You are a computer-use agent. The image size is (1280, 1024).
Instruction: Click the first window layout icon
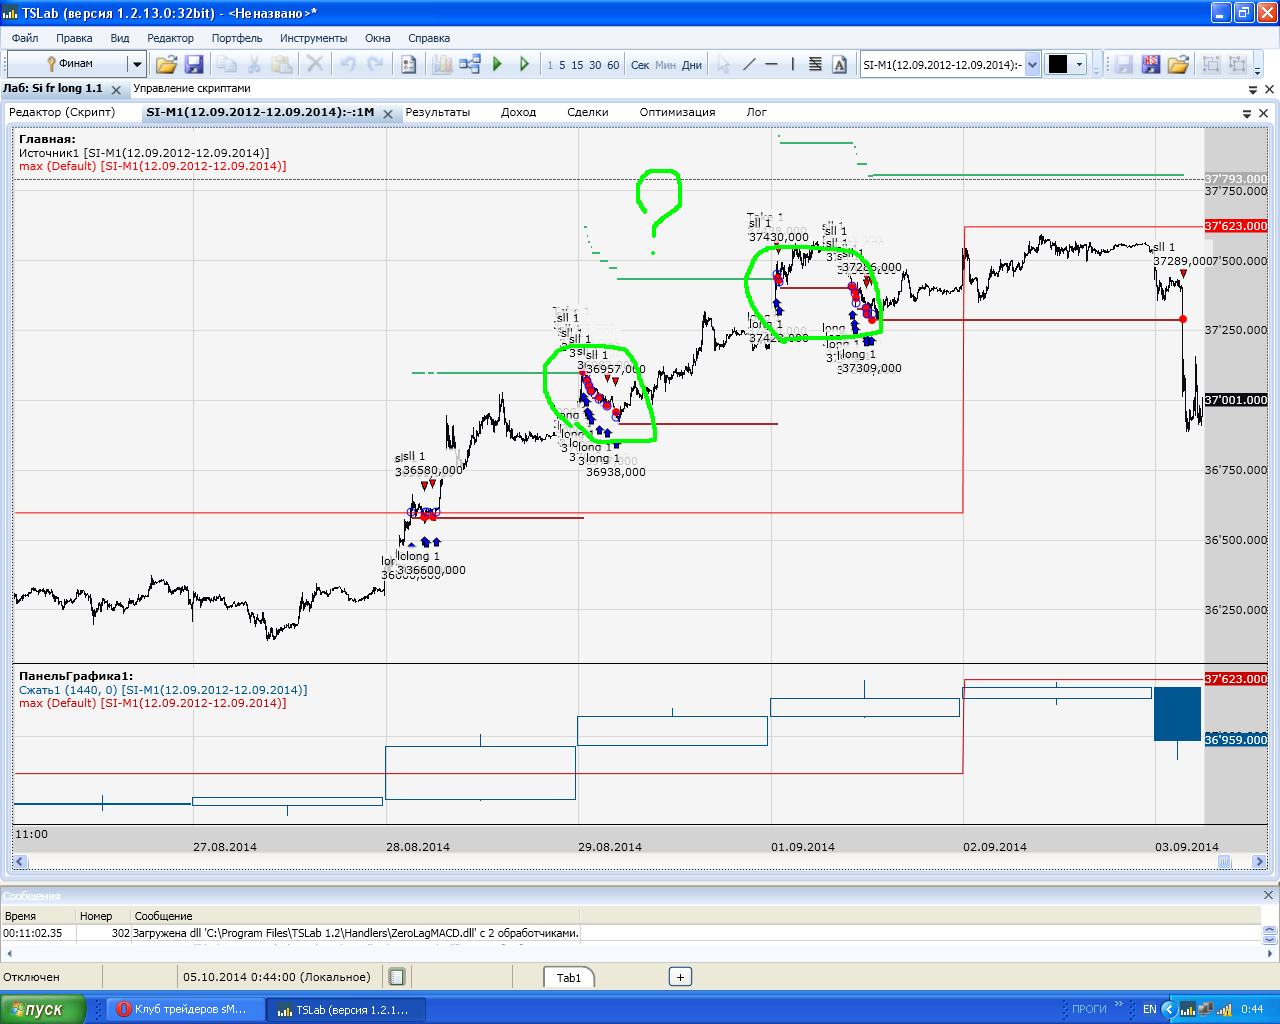point(1211,64)
